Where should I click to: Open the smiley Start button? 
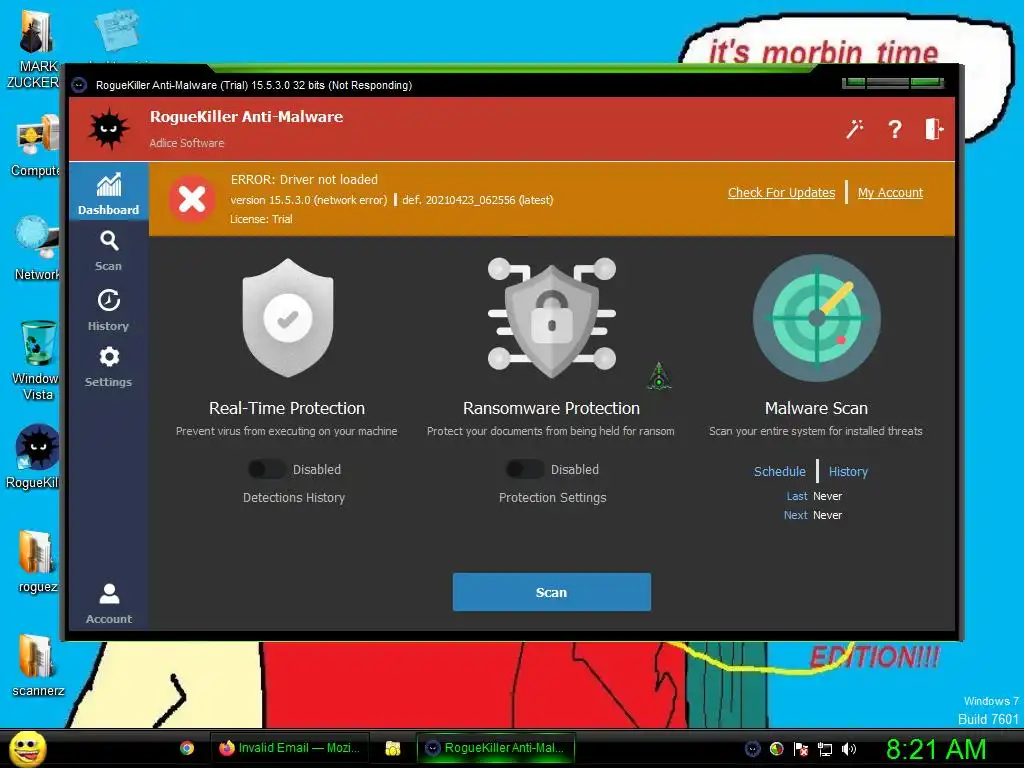point(27,748)
